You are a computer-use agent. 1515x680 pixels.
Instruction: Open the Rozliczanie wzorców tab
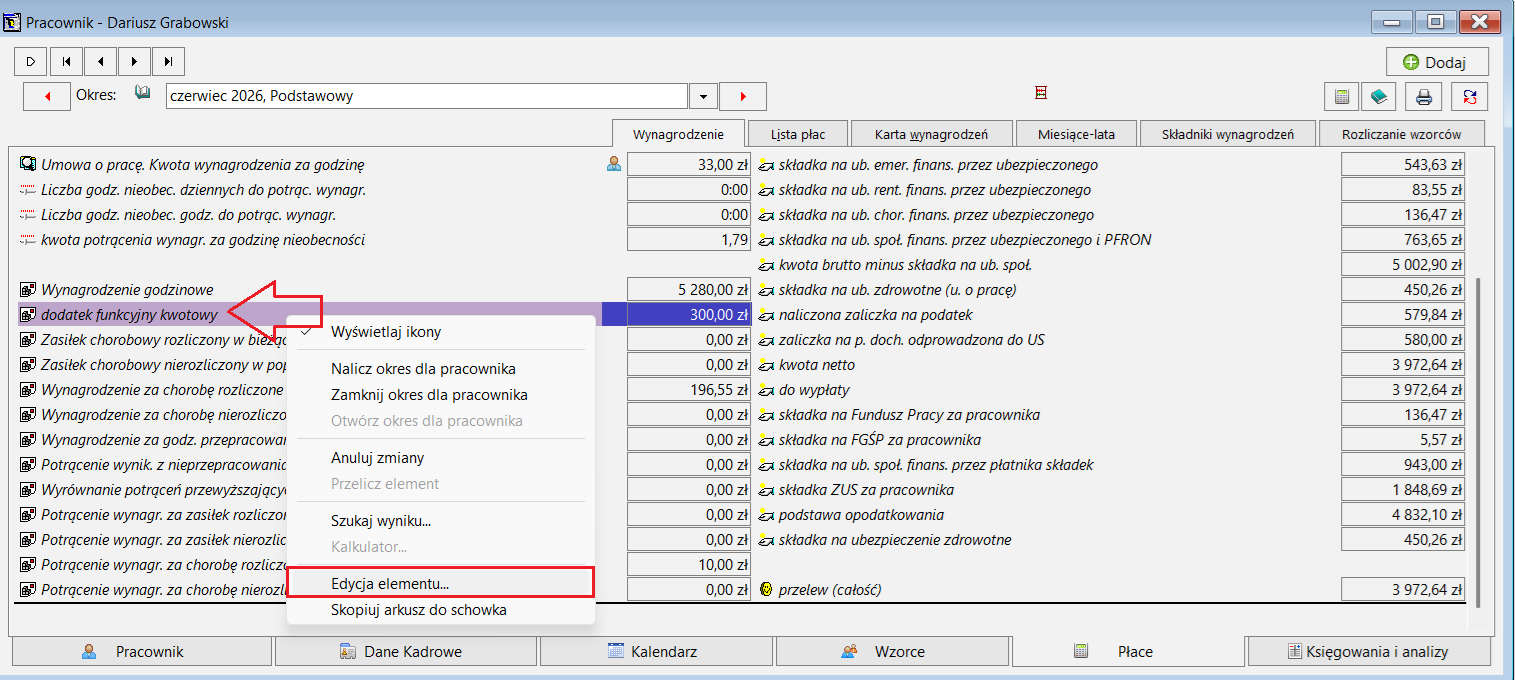point(1401,134)
